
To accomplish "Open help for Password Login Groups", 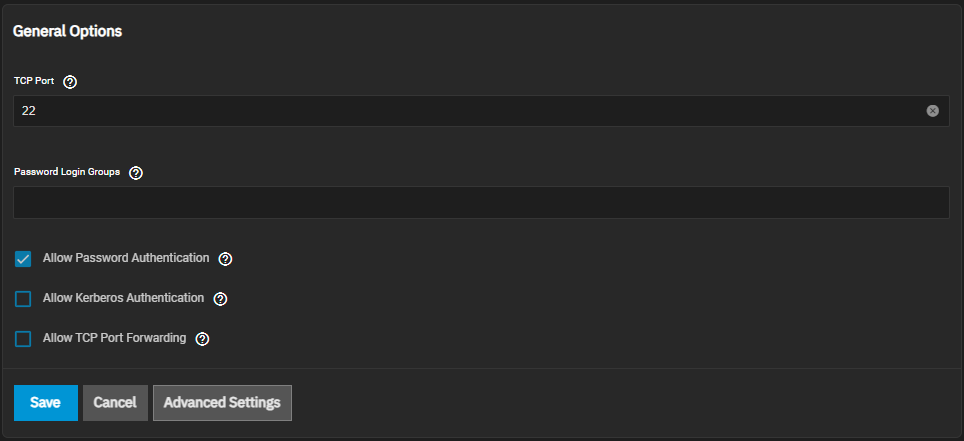I will point(136,172).
